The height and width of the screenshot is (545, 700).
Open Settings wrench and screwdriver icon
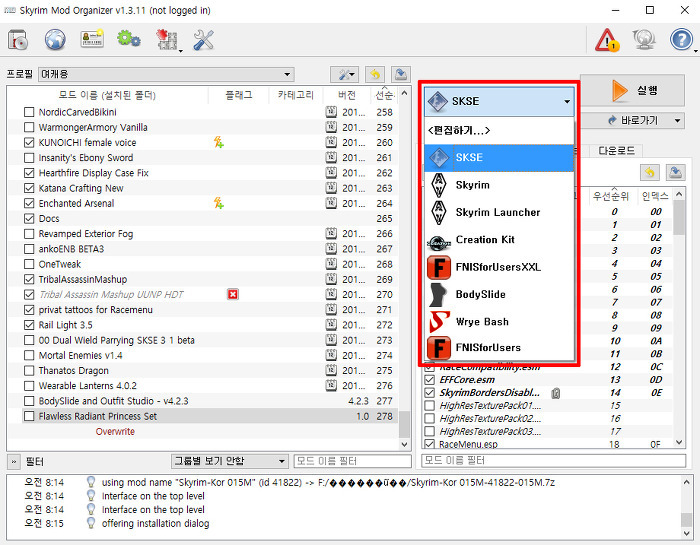point(204,40)
